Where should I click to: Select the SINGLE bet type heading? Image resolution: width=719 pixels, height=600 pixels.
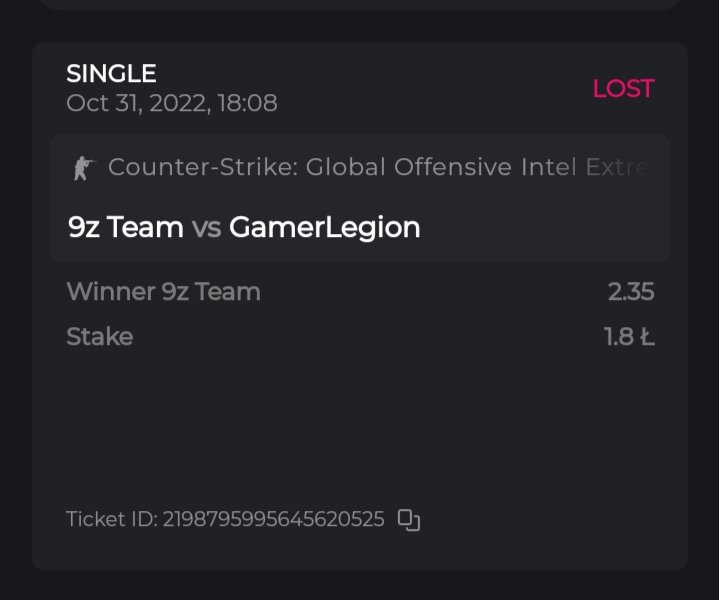coord(111,73)
